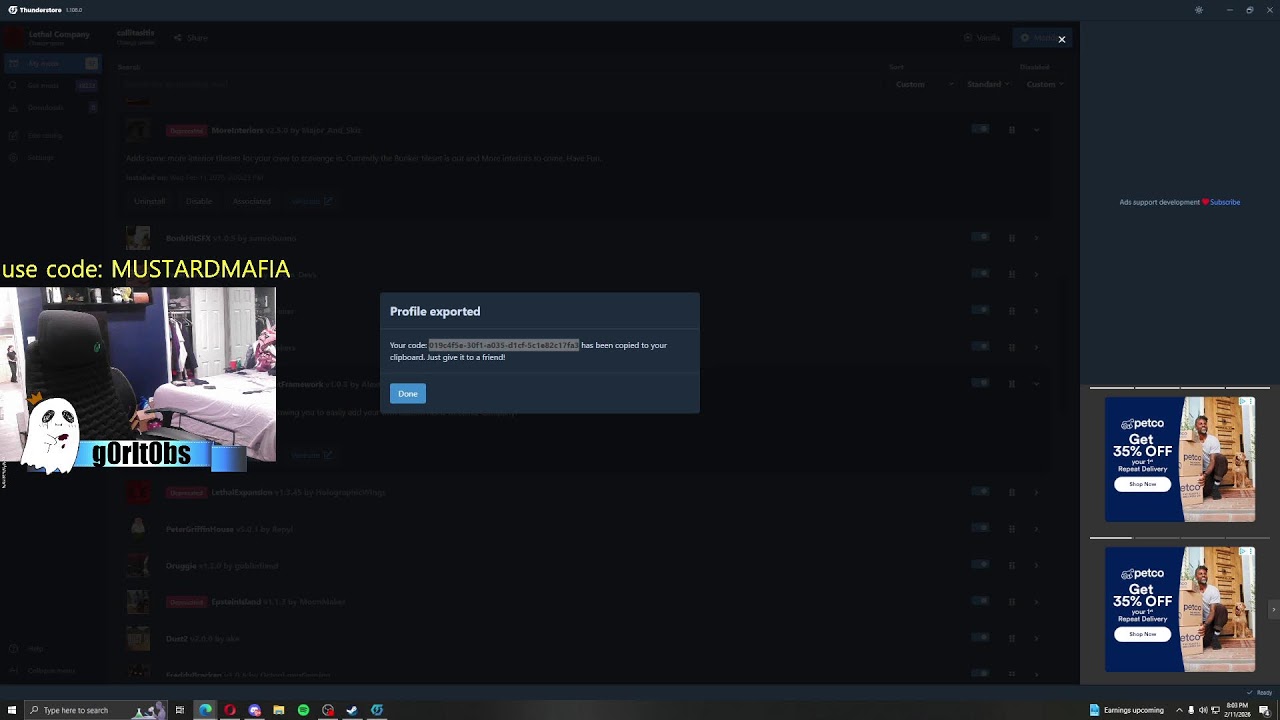Open the MoreInteriors Website link
The height and width of the screenshot is (720, 1280).
(x=311, y=201)
